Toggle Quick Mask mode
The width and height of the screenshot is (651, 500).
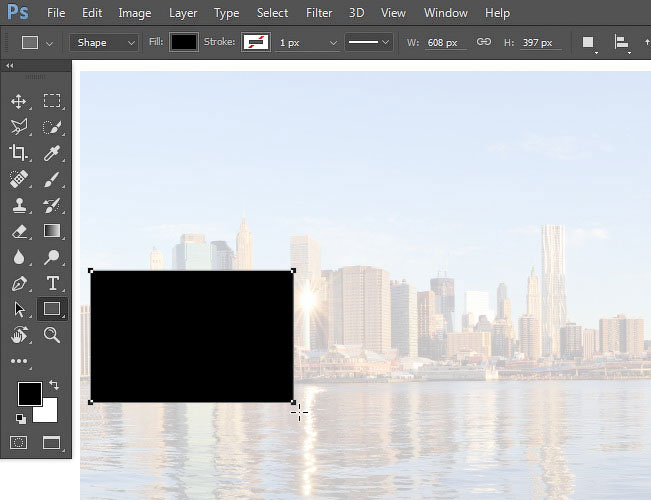[x=19, y=443]
